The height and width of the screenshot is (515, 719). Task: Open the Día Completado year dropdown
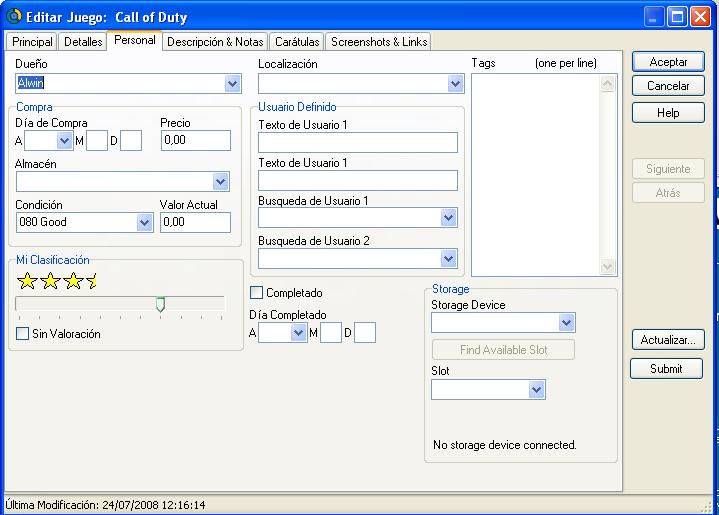pyautogui.click(x=299, y=332)
